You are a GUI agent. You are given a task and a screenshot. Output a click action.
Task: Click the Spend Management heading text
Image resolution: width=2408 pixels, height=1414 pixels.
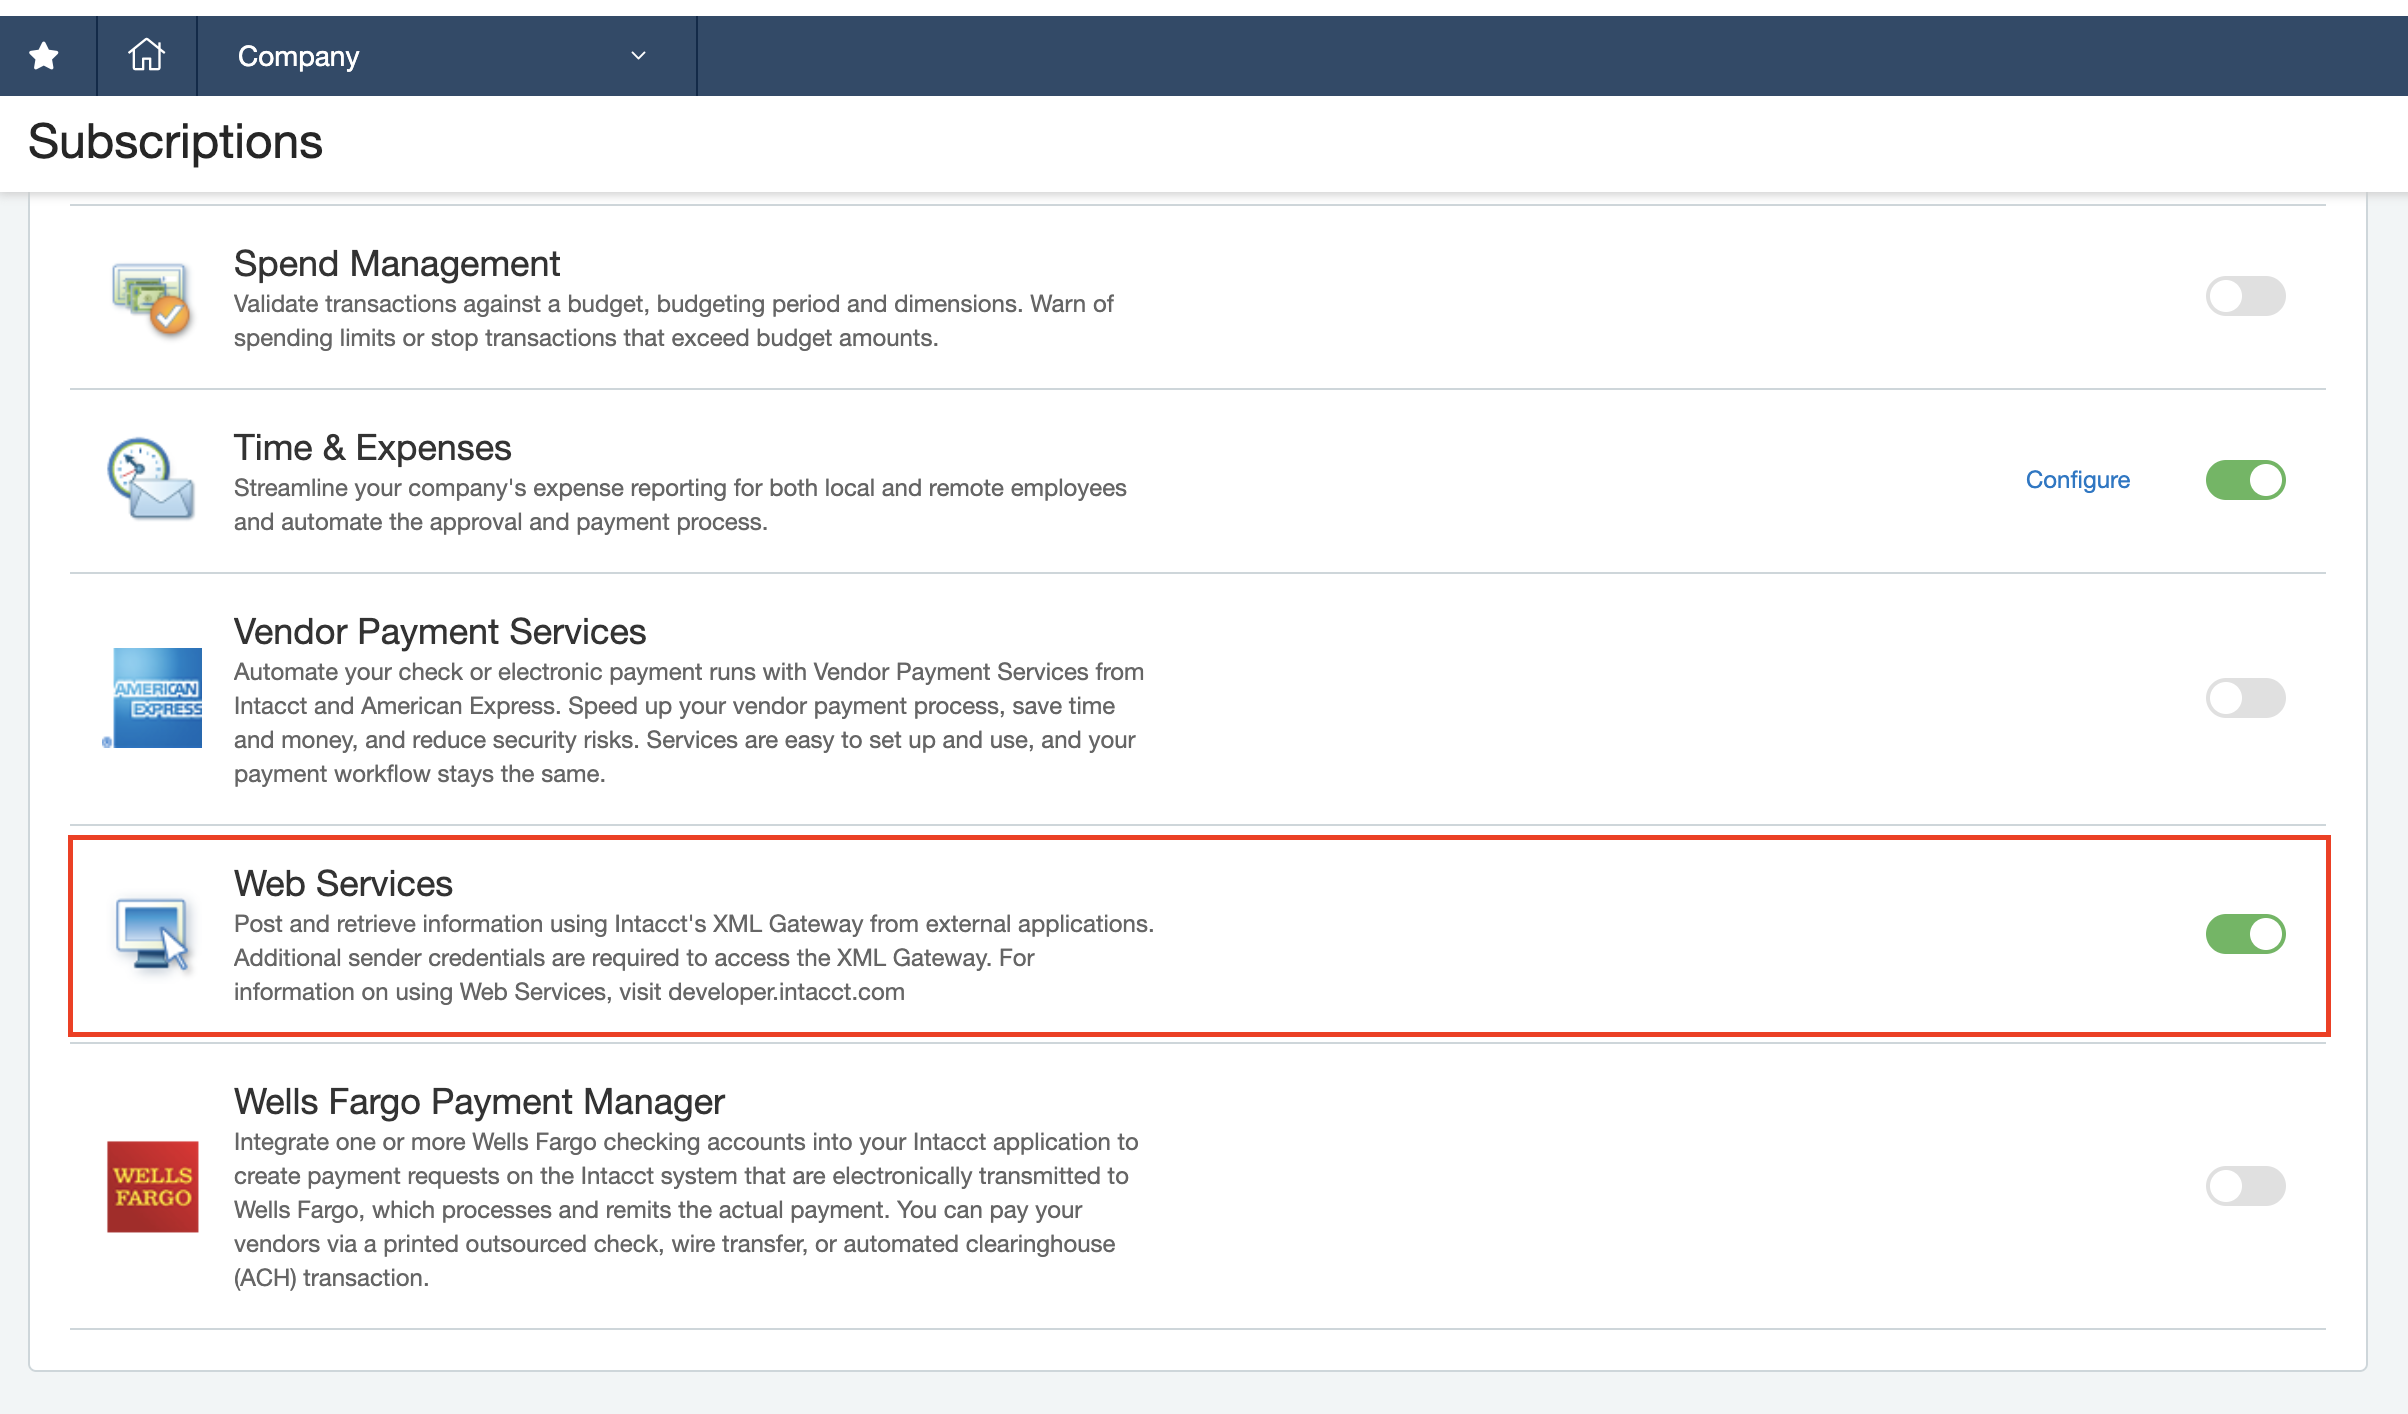pyautogui.click(x=396, y=264)
